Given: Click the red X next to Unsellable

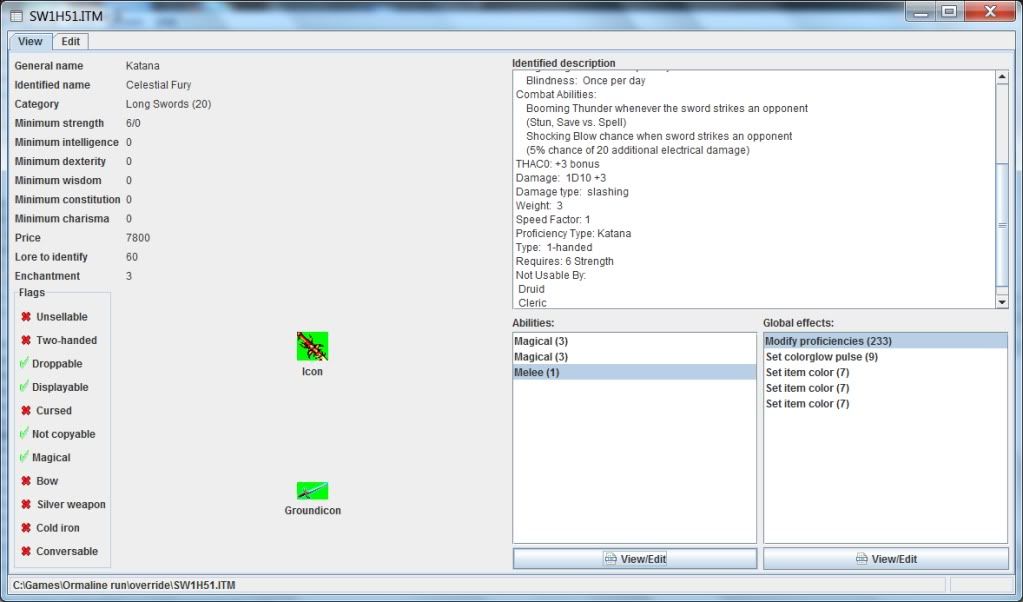Looking at the screenshot, I should [26, 317].
